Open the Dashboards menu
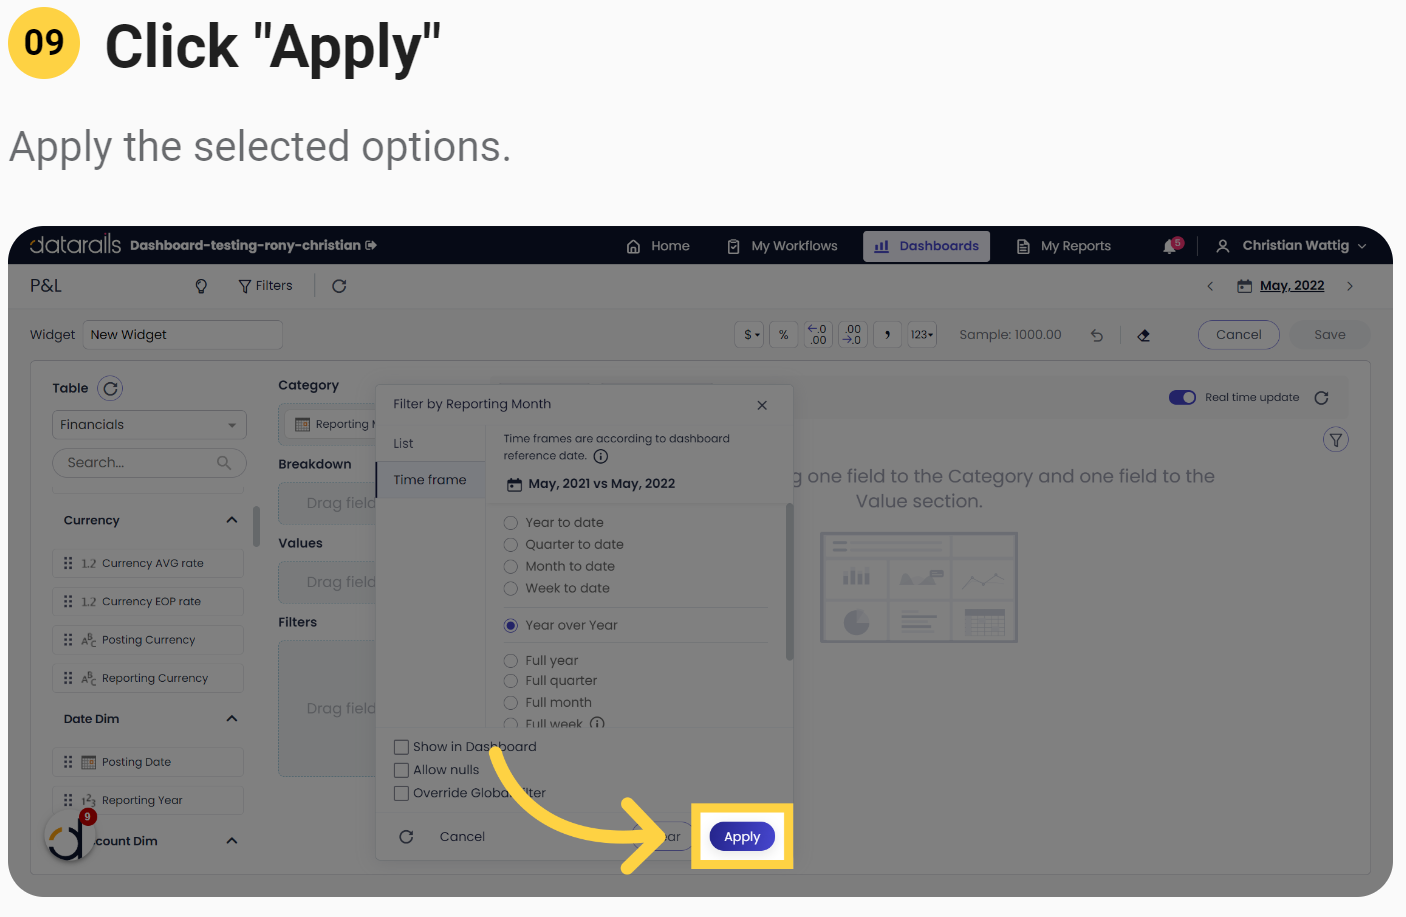1406x917 pixels. [926, 246]
